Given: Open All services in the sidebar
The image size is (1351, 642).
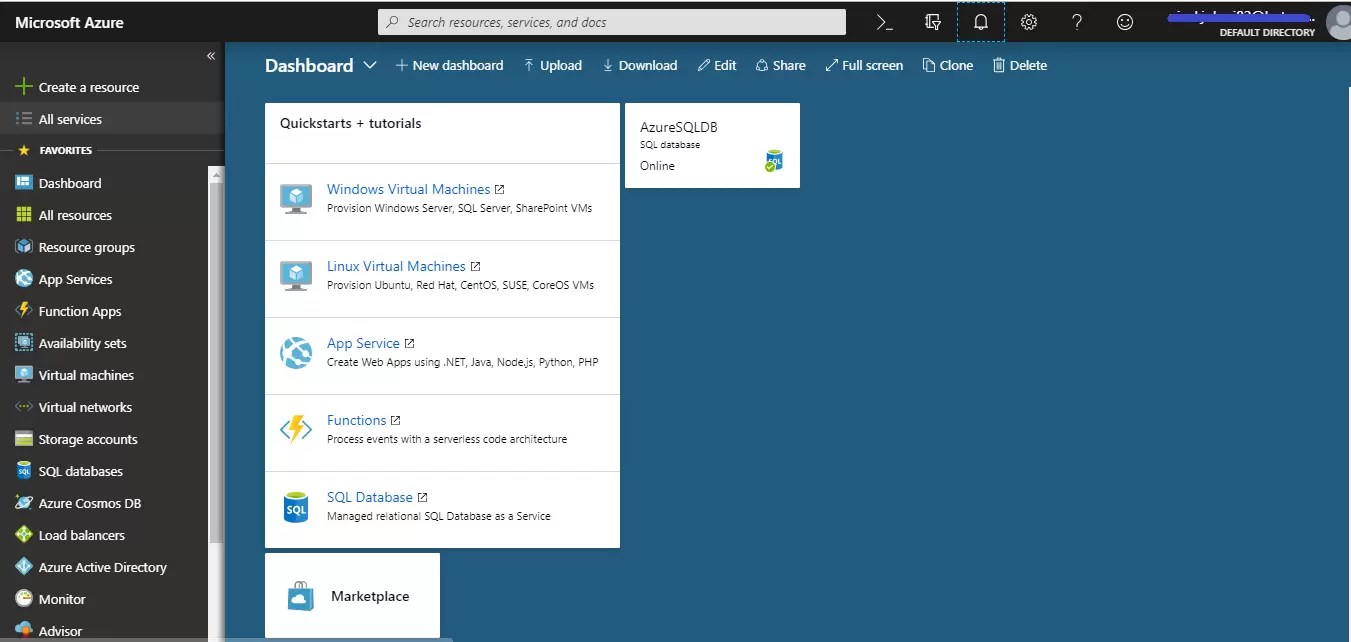Looking at the screenshot, I should pos(112,119).
